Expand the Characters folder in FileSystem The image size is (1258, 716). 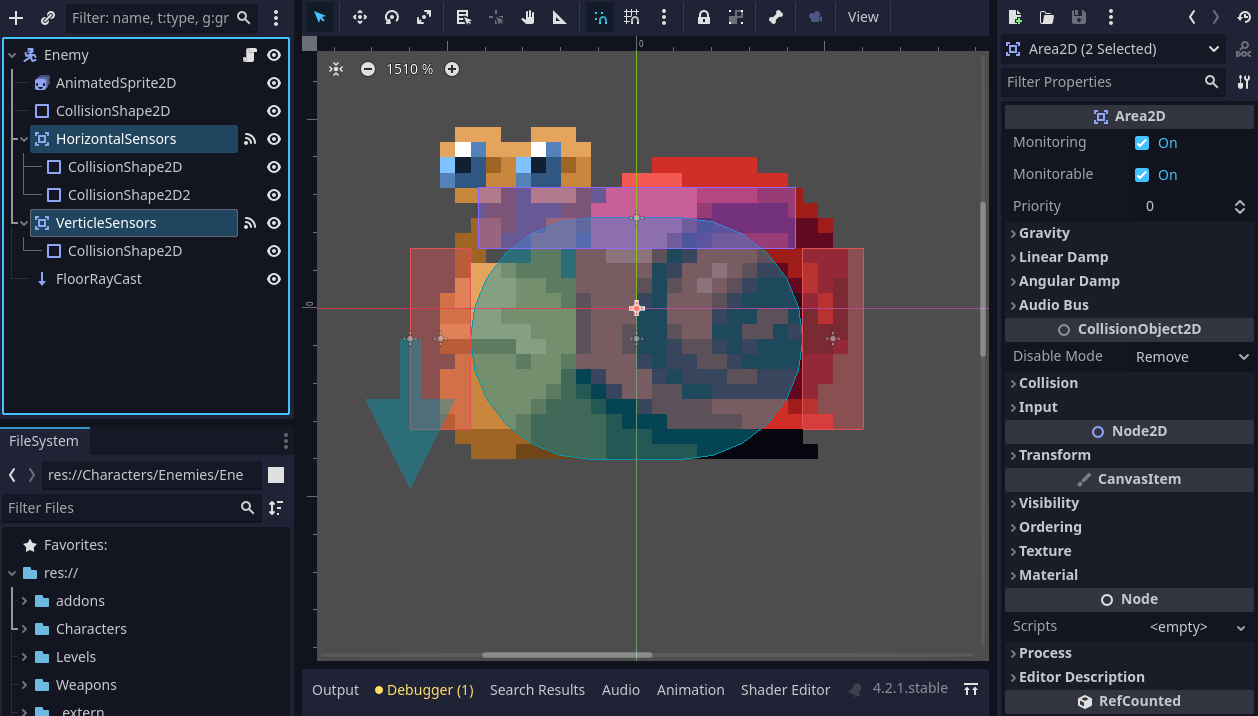(x=22, y=628)
